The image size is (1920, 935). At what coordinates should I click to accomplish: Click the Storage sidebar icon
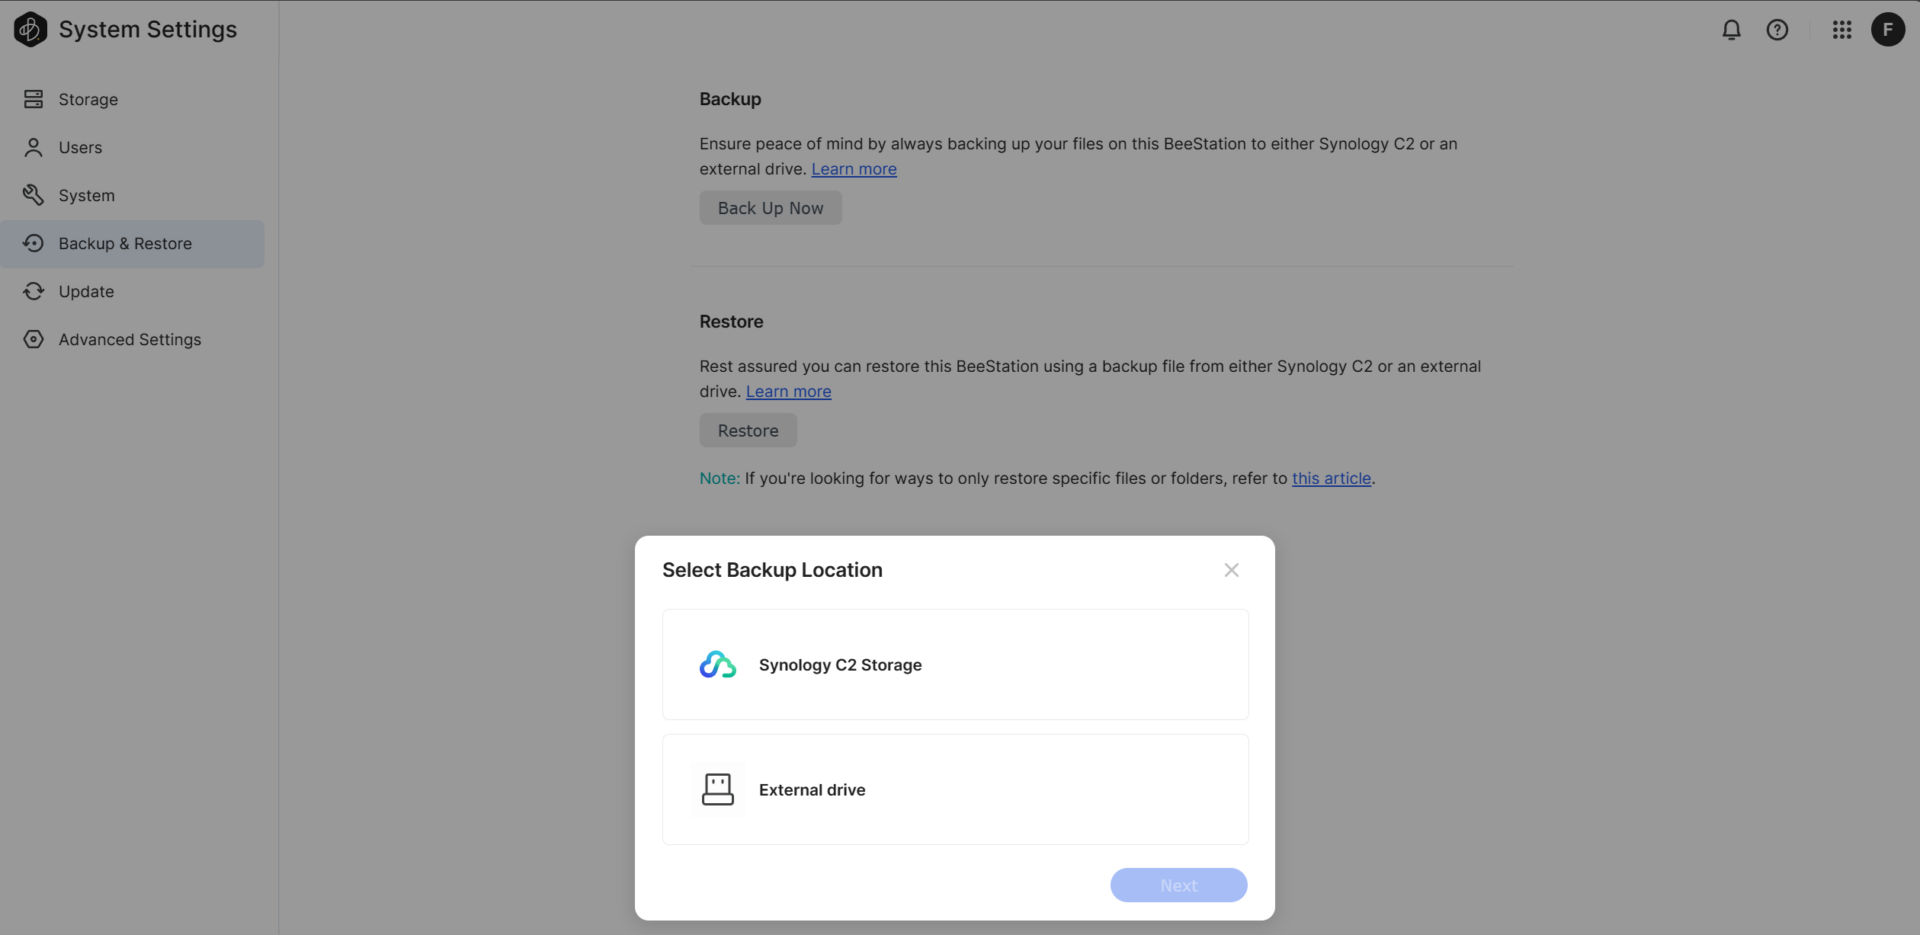tap(34, 99)
